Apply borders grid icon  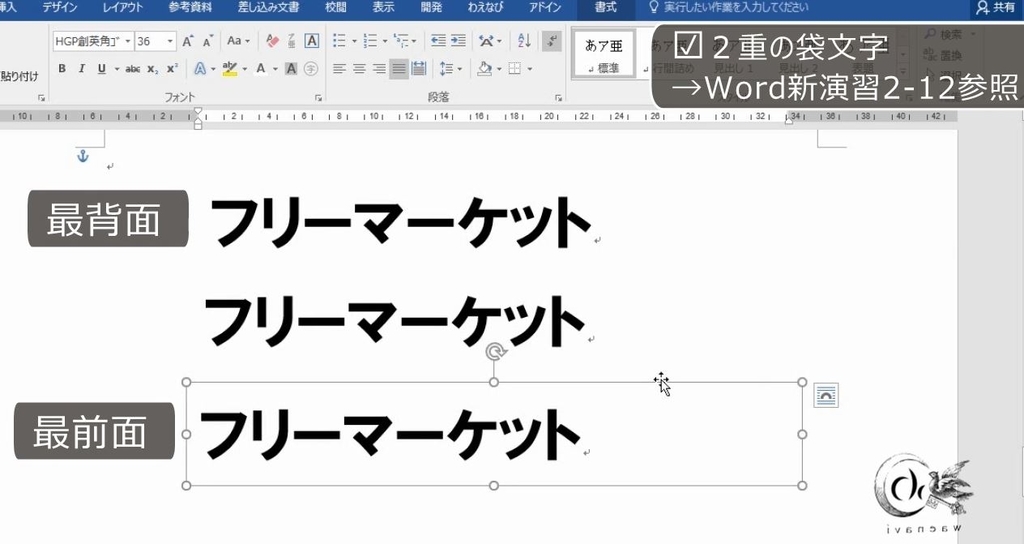(515, 69)
